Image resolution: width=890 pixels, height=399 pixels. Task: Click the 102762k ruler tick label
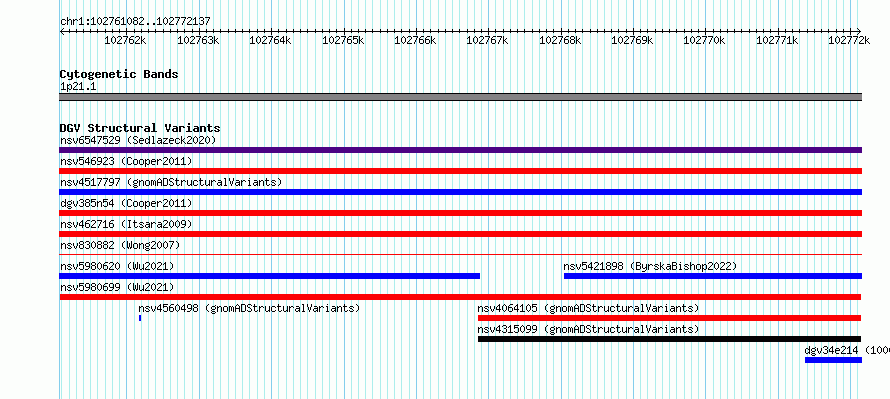point(126,40)
